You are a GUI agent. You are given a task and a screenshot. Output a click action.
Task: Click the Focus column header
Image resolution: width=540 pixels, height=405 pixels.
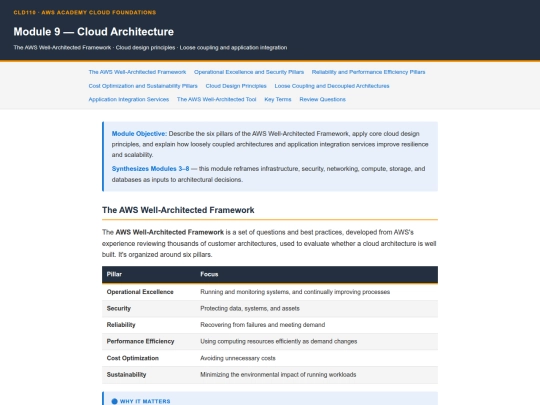pyautogui.click(x=209, y=274)
